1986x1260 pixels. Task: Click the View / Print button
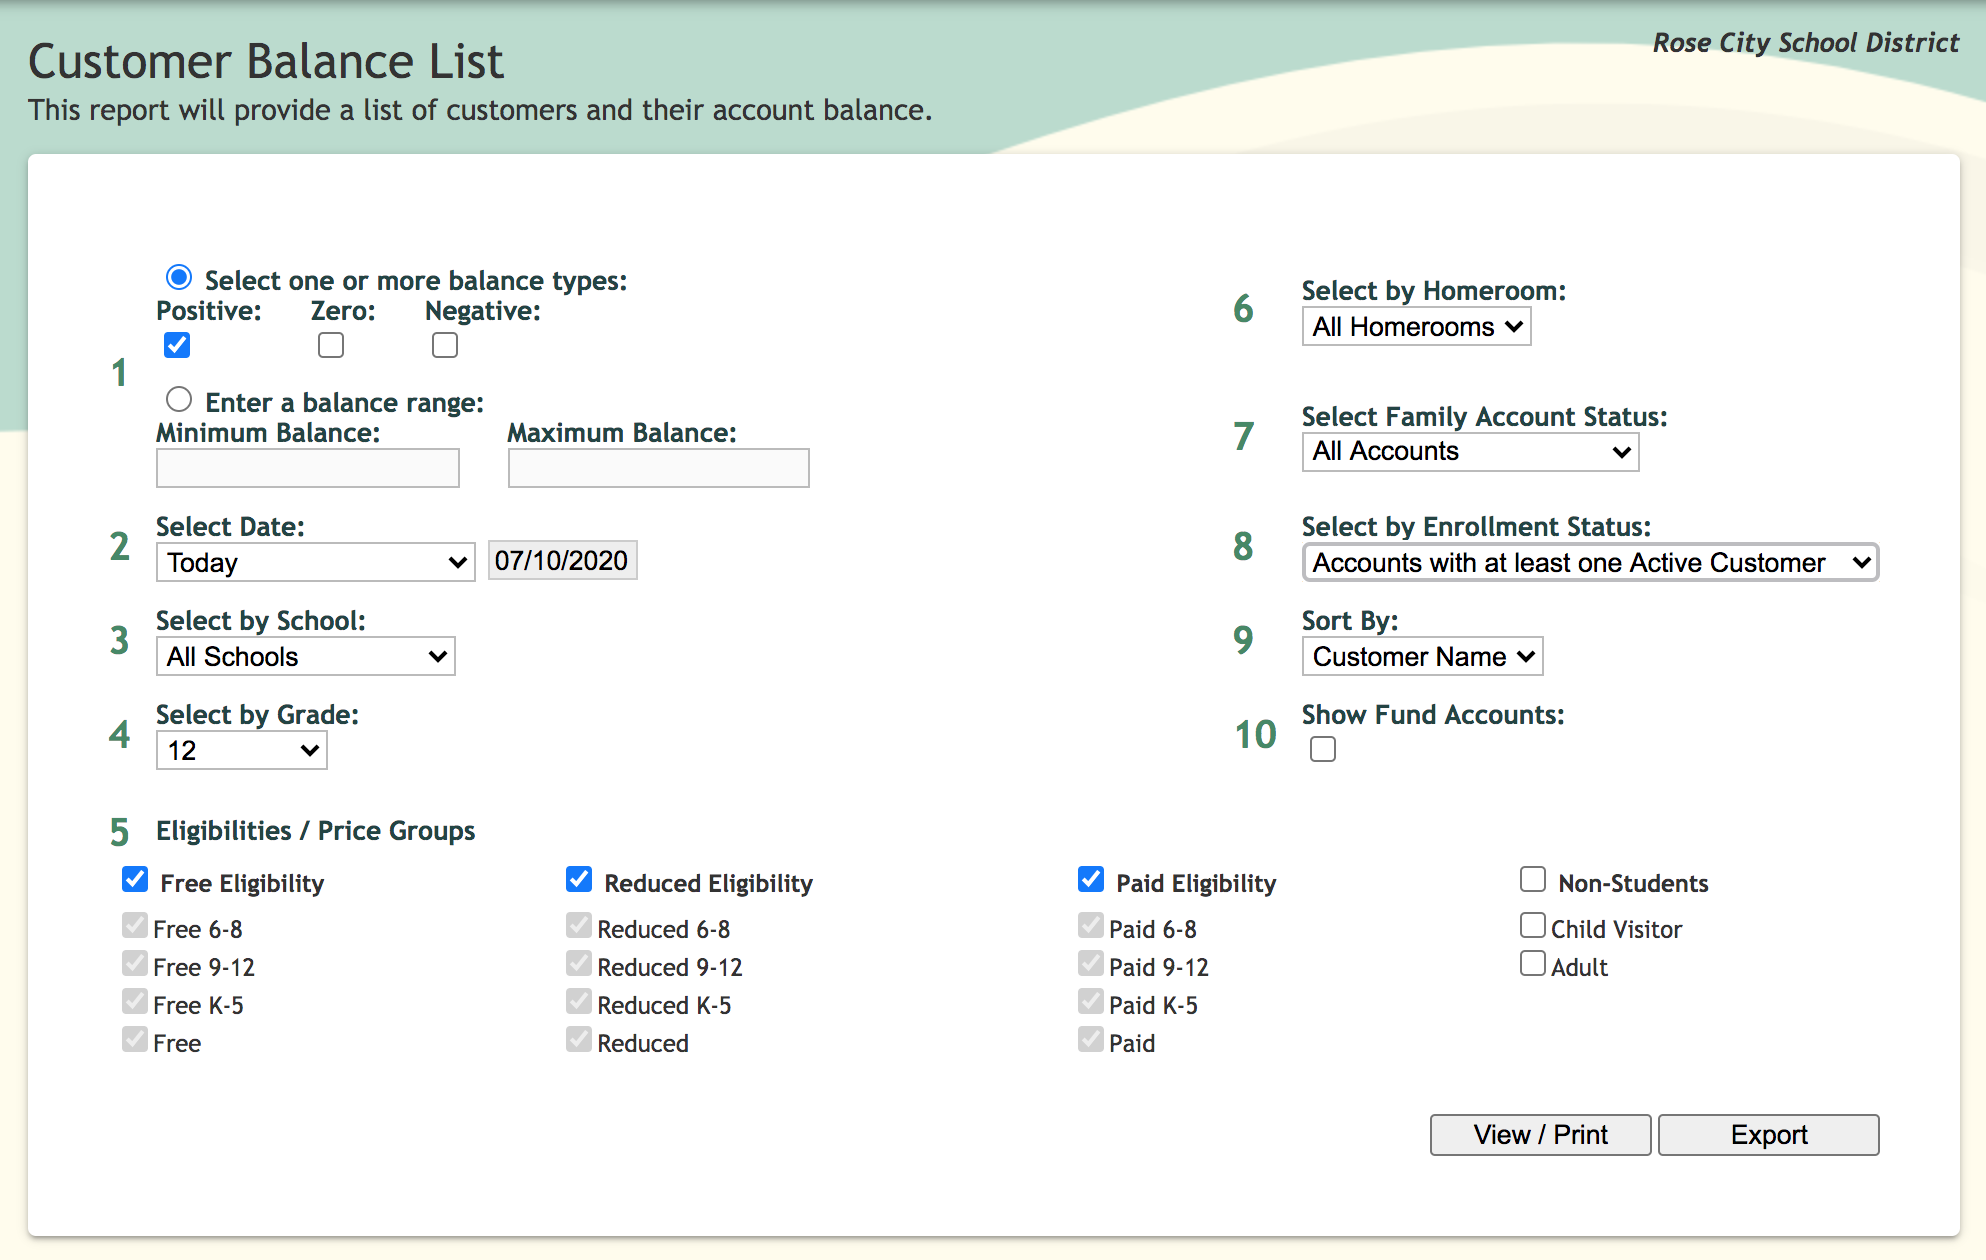pos(1540,1135)
